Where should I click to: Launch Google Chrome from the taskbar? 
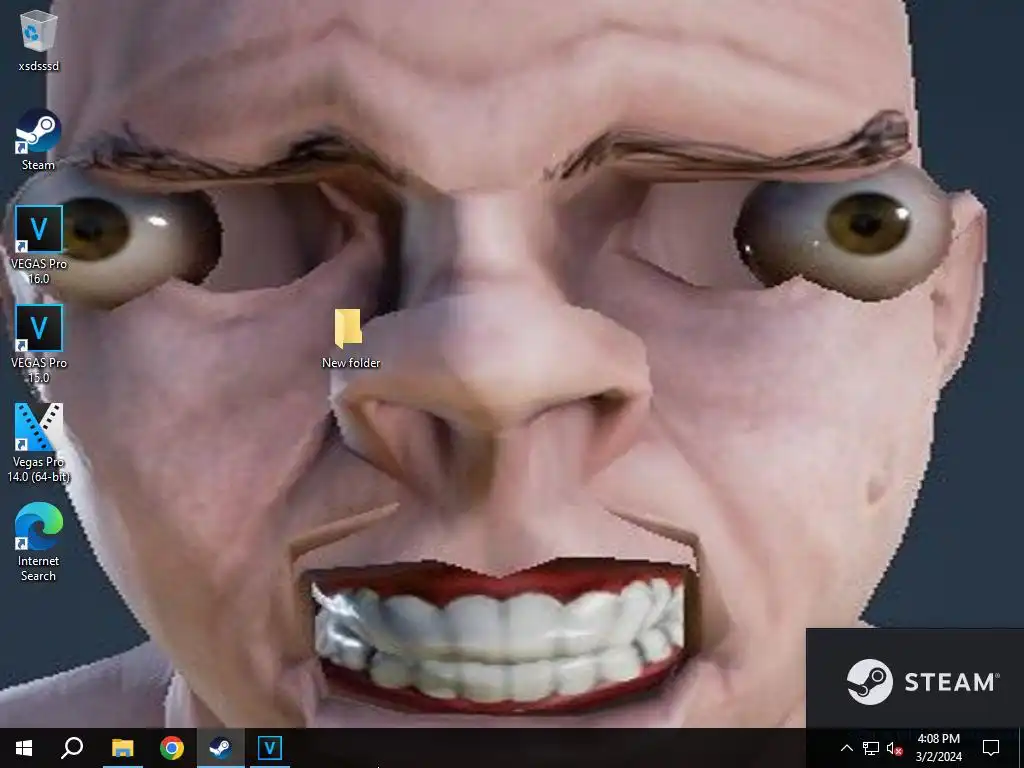pos(171,748)
